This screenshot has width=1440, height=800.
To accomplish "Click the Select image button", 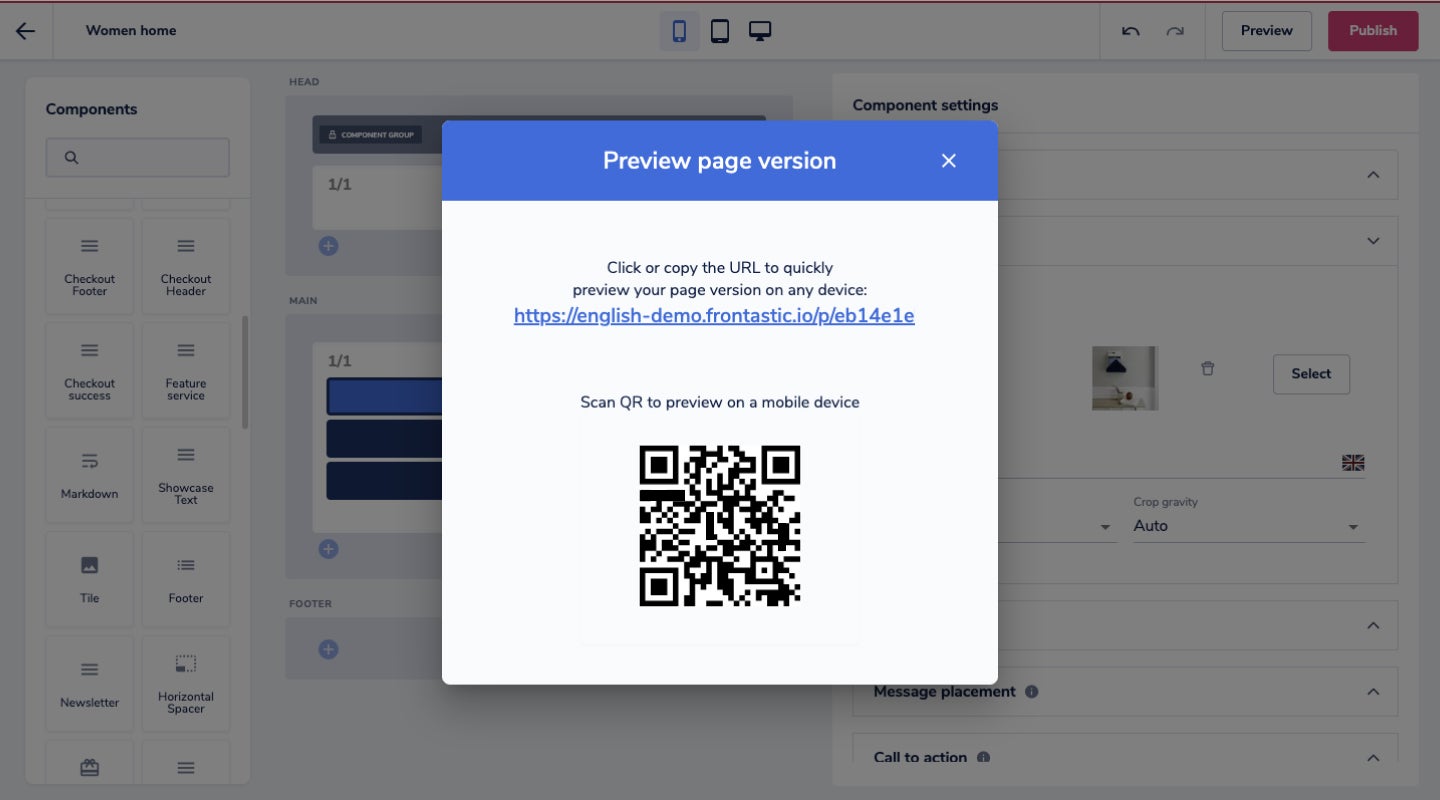I will tap(1311, 374).
